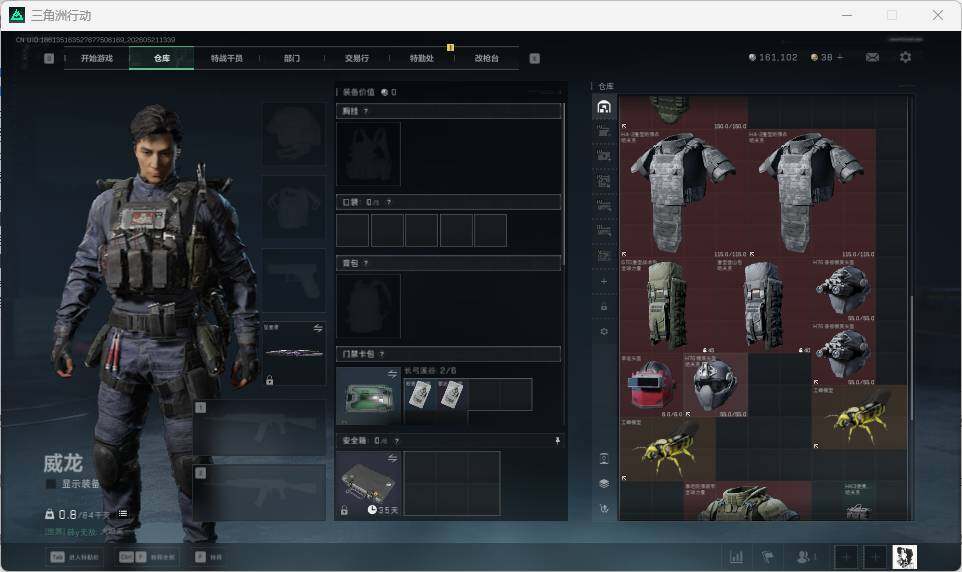Swap the melee weapon using the arrows icon
962x572 pixels.
(x=318, y=328)
